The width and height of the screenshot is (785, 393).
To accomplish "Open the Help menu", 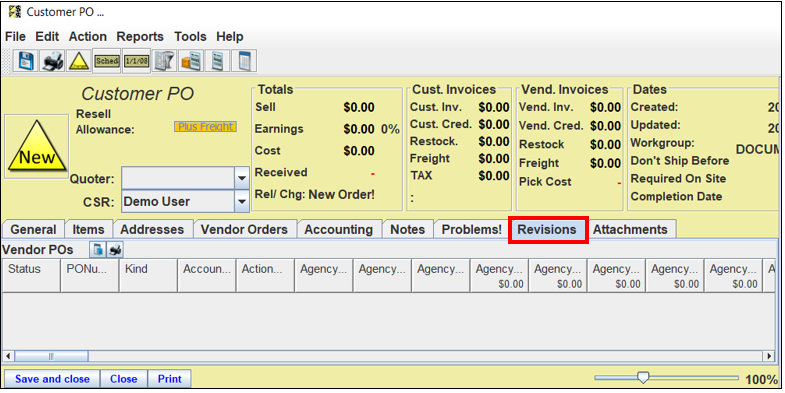I will [230, 37].
